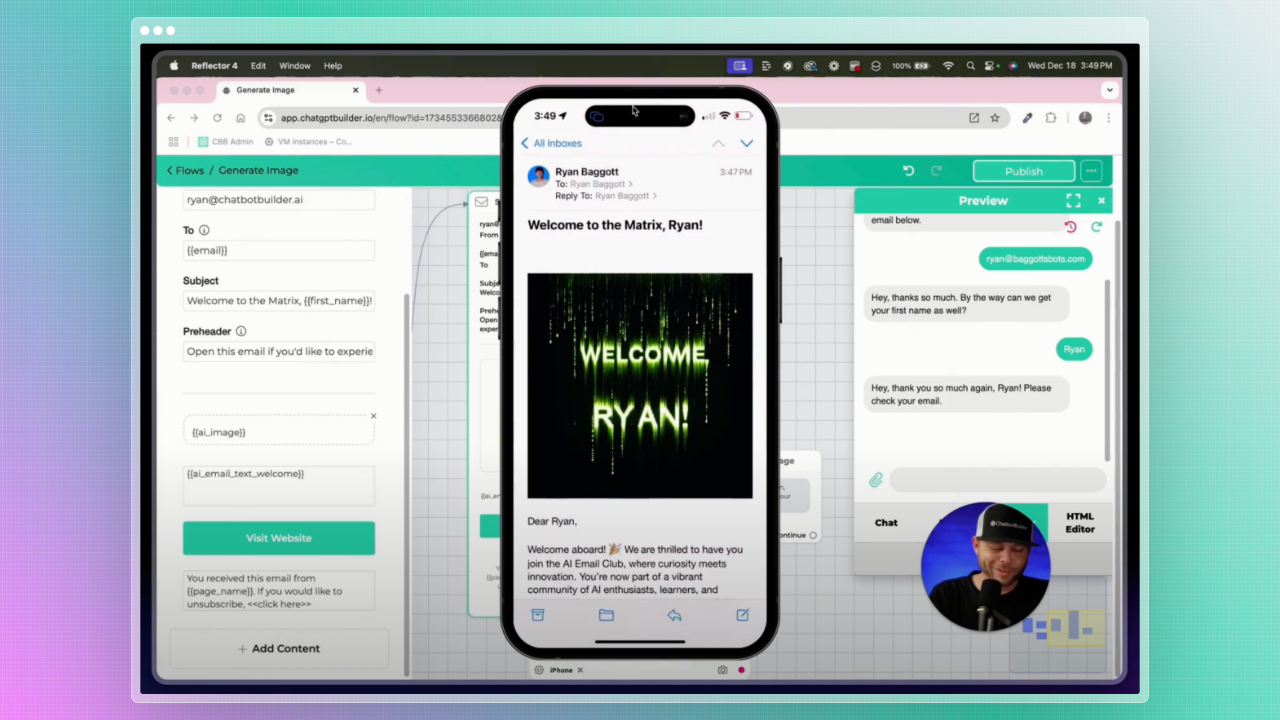This screenshot has height=720, width=1280.
Task: Click the Welcome Ryan Matrix image
Action: [640, 386]
